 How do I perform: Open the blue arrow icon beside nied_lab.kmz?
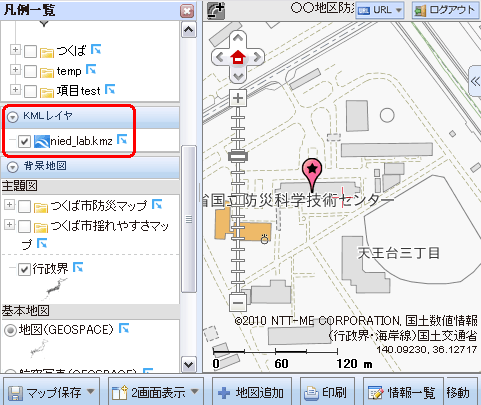point(122,140)
